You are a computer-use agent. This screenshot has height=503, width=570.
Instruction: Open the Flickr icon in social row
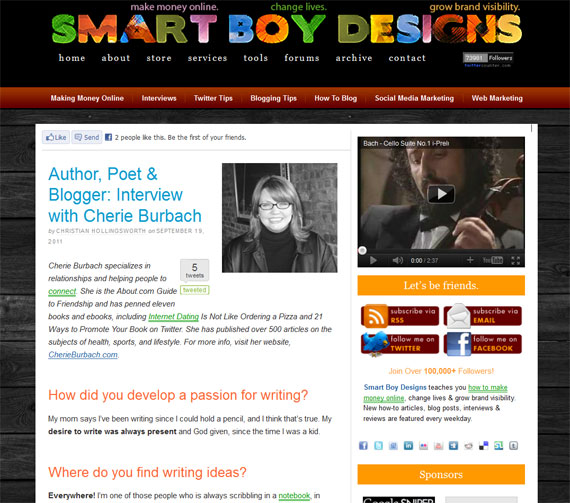(424, 446)
